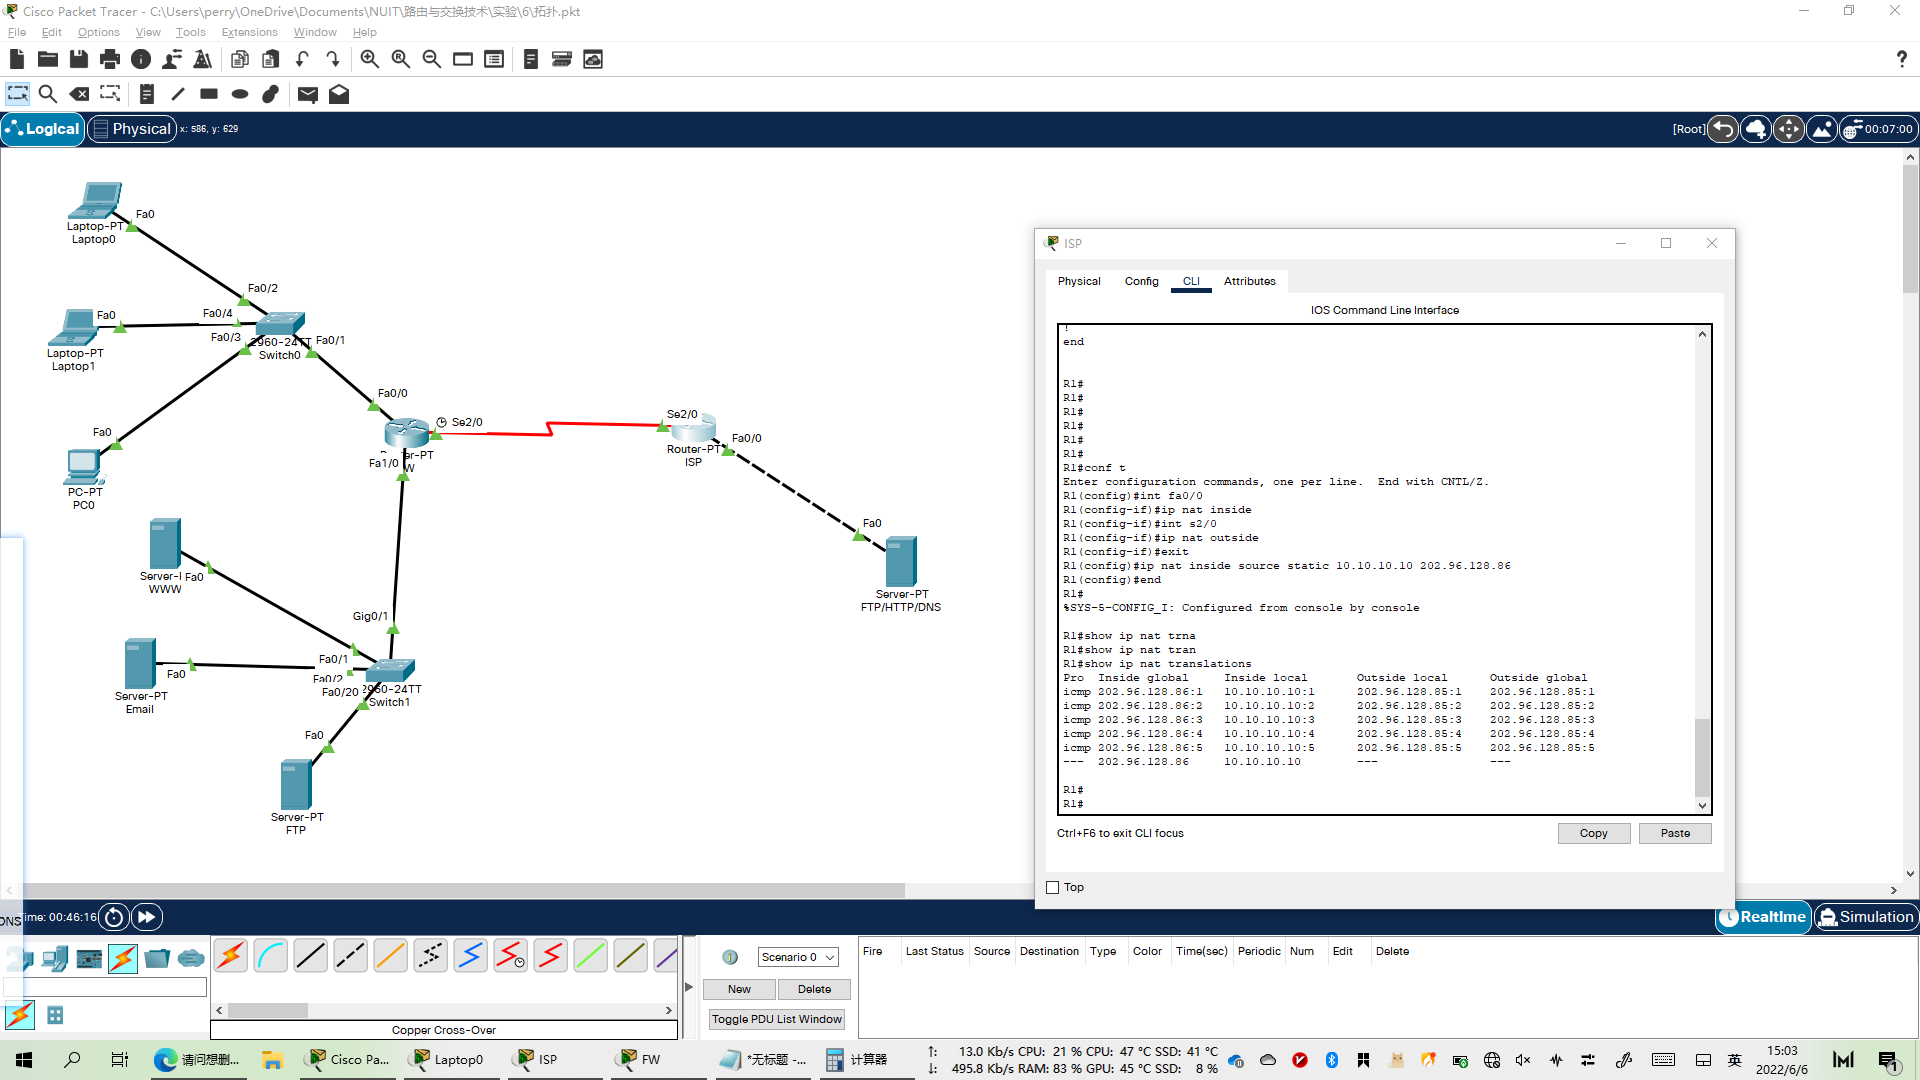
Task: Click the Zoom In magnifier icon
Action: [369, 60]
